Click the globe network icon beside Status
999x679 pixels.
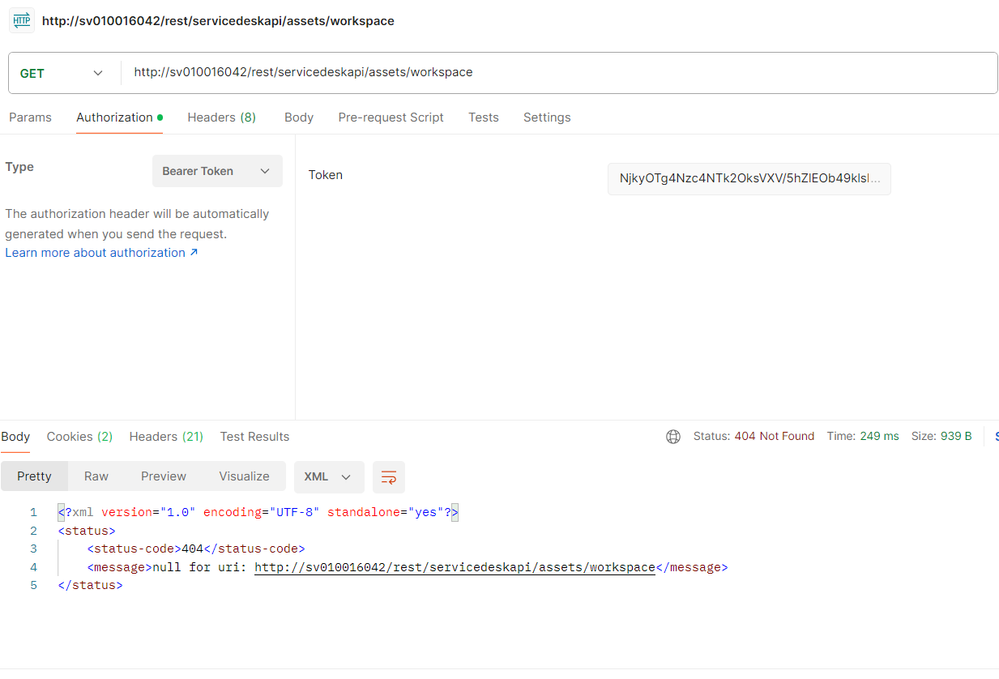pyautogui.click(x=673, y=436)
